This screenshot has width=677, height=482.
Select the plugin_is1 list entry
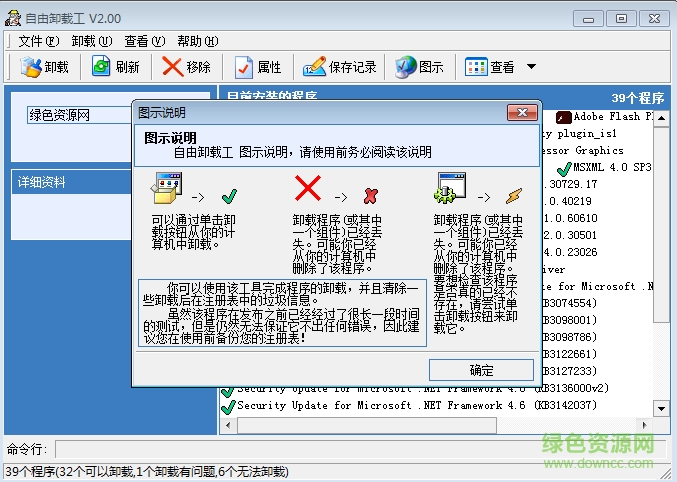pos(580,134)
